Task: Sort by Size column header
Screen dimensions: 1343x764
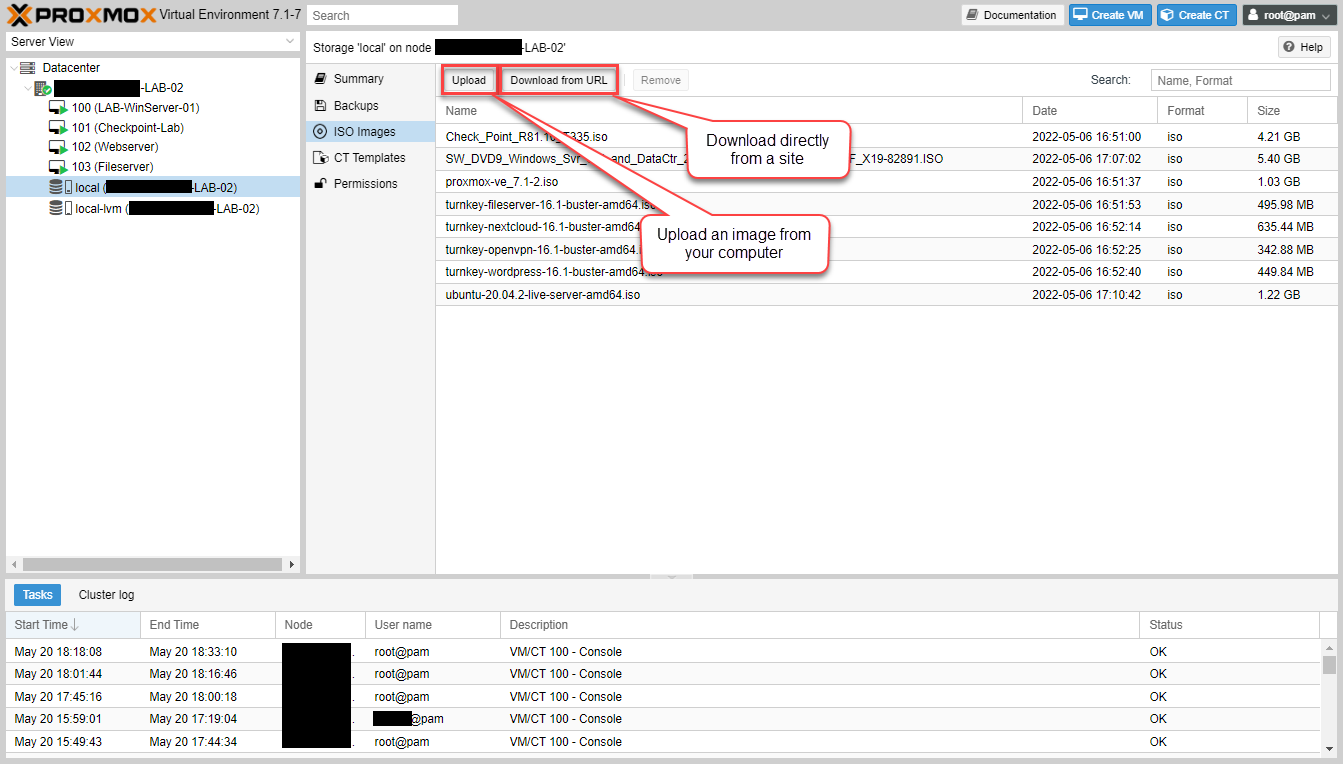Action: pyautogui.click(x=1292, y=110)
